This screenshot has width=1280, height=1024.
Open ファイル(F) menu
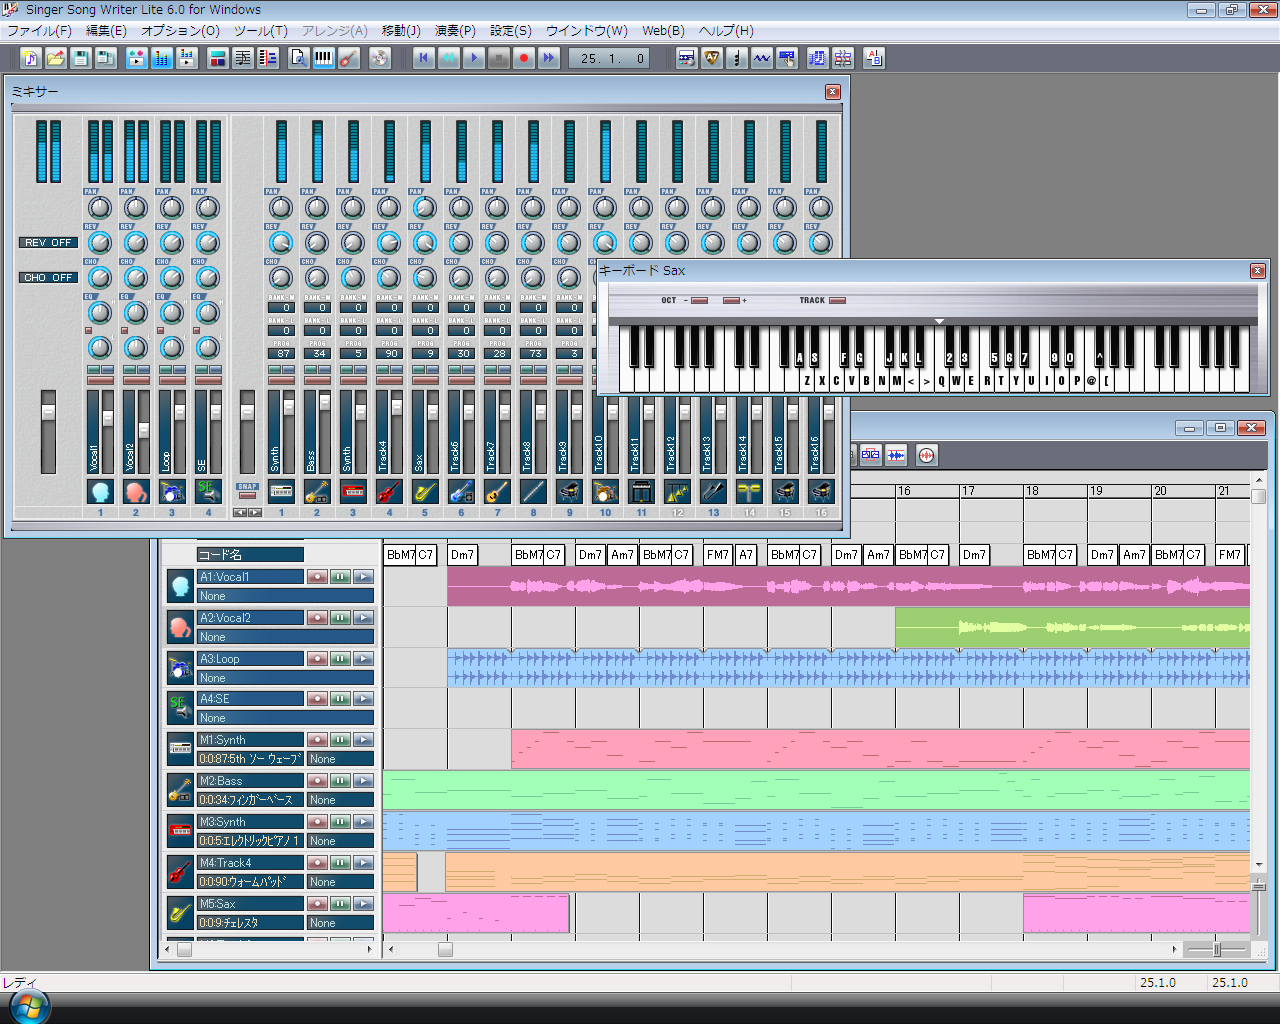coord(39,31)
